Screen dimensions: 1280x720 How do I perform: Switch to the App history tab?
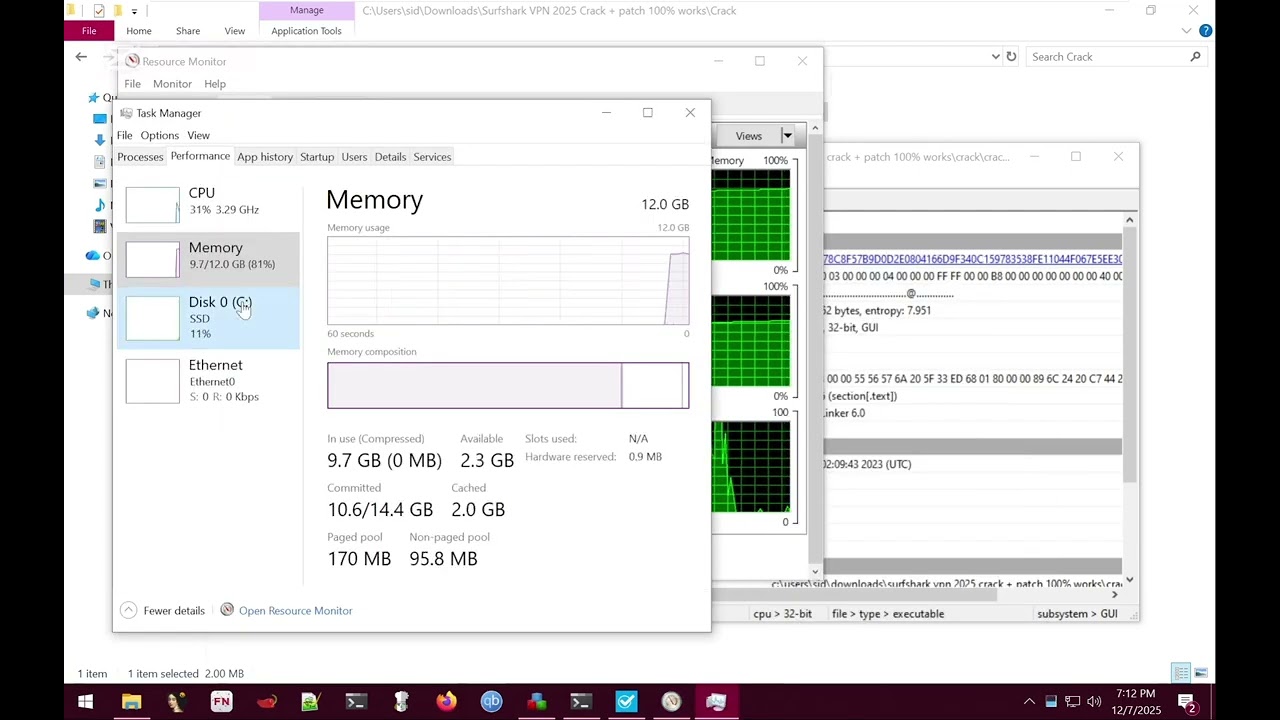tap(265, 157)
